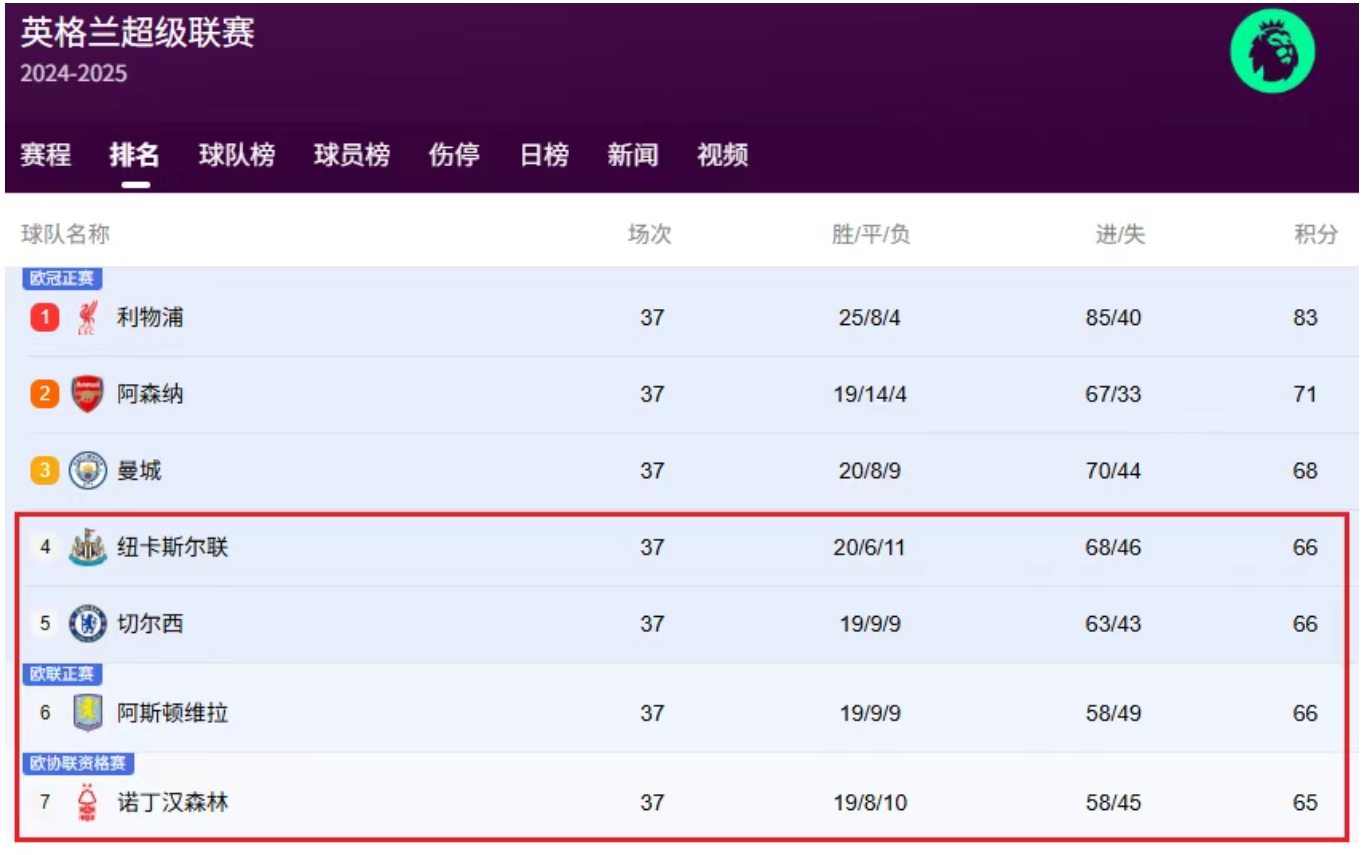This screenshot has height=855, width=1365.
Task: Click Newcastle's record 20/6/11
Action: pos(870,547)
